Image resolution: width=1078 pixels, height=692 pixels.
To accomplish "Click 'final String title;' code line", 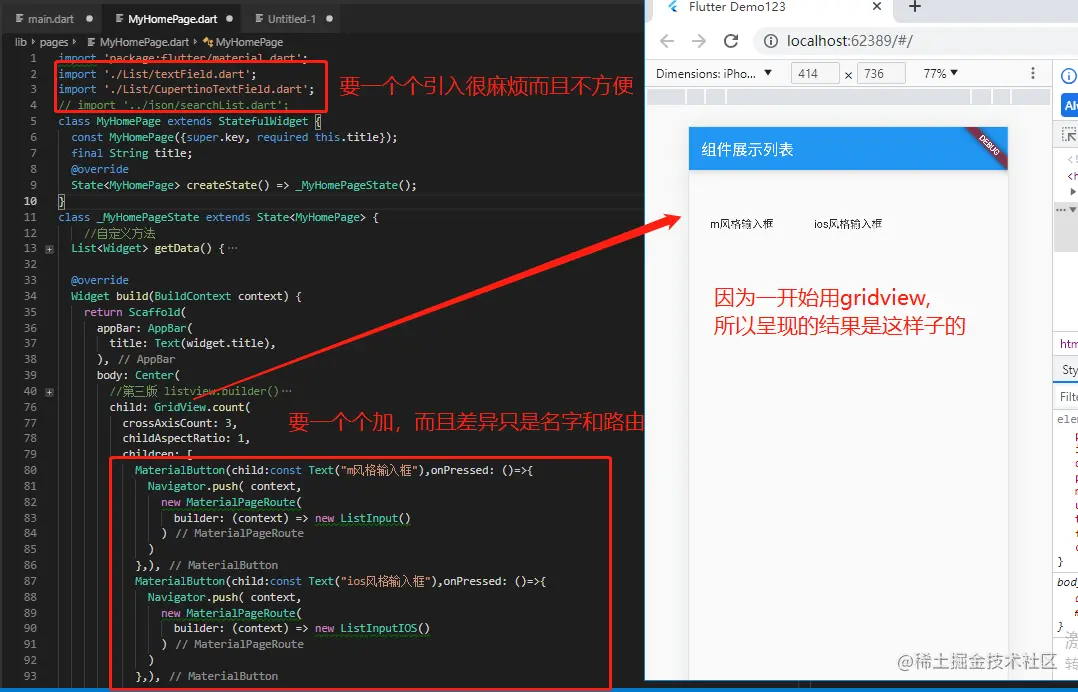I will (132, 153).
